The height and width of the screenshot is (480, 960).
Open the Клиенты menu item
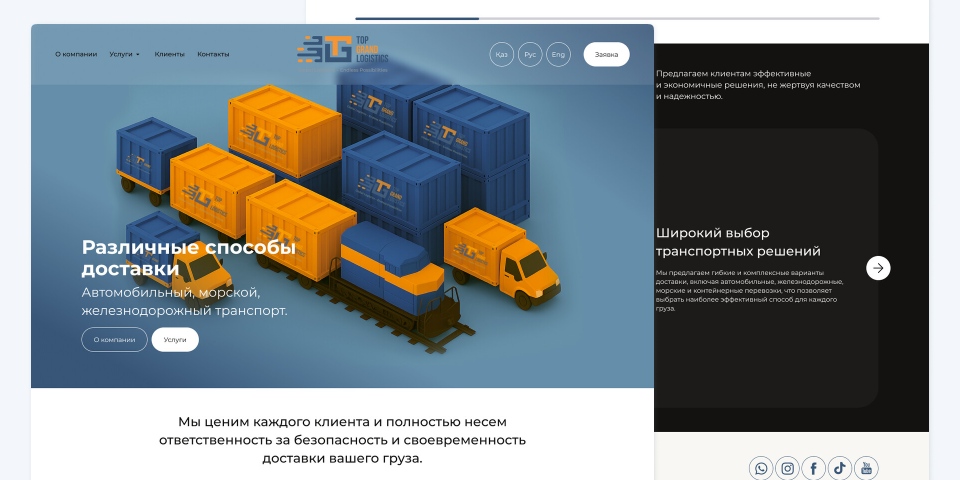coord(170,54)
